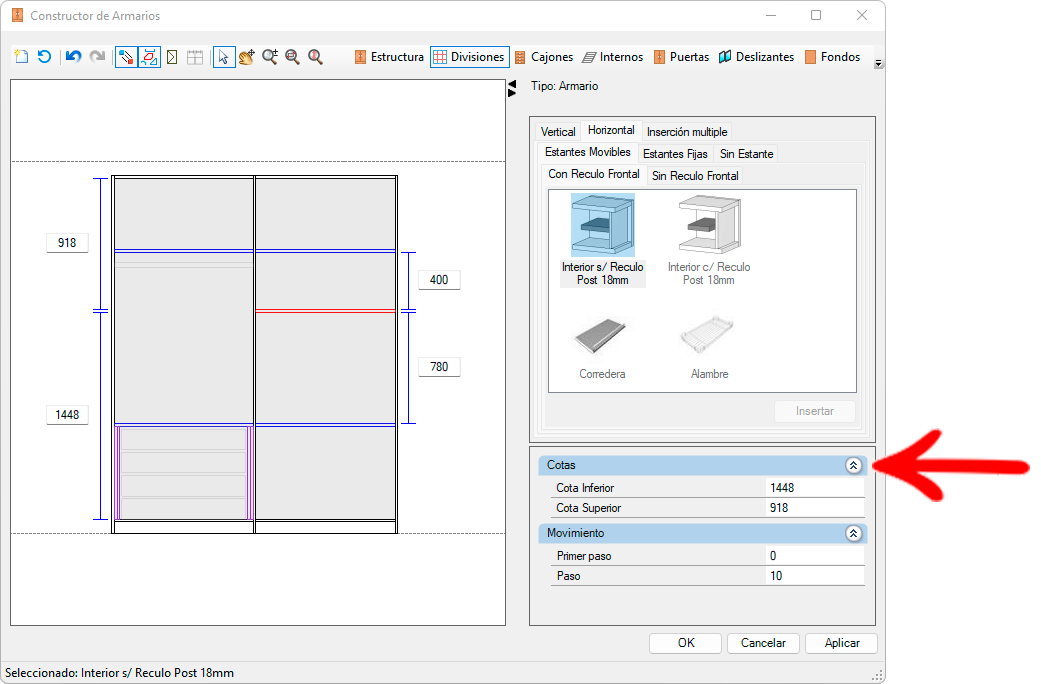This screenshot has width=1041, height=684.
Task: Click the zoom 1:1 magnifier
Action: click(x=315, y=57)
